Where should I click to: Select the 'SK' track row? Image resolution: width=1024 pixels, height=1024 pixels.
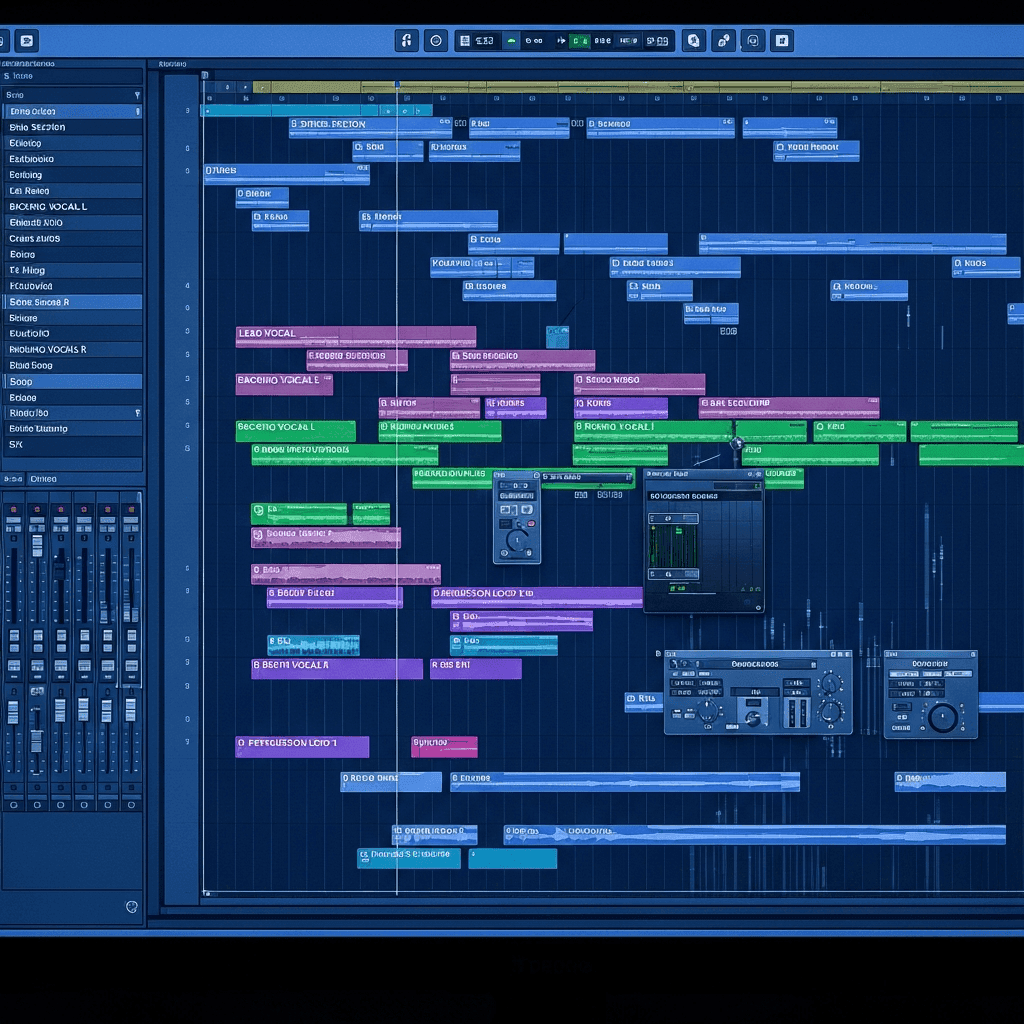coord(72,445)
